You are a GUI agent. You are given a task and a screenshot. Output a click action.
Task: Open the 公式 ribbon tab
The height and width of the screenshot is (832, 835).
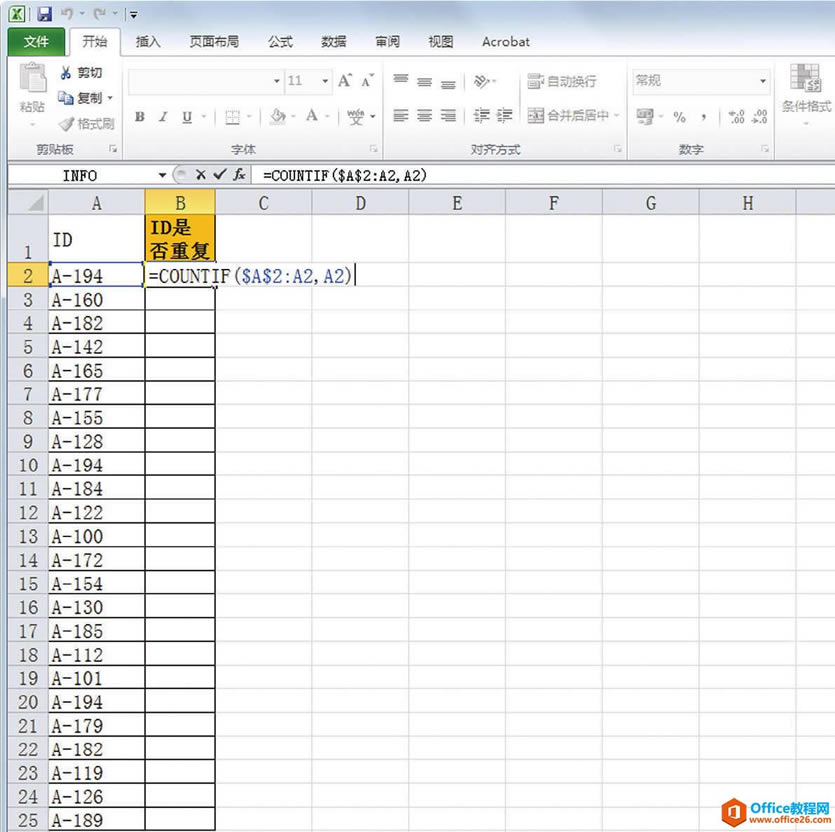click(280, 42)
